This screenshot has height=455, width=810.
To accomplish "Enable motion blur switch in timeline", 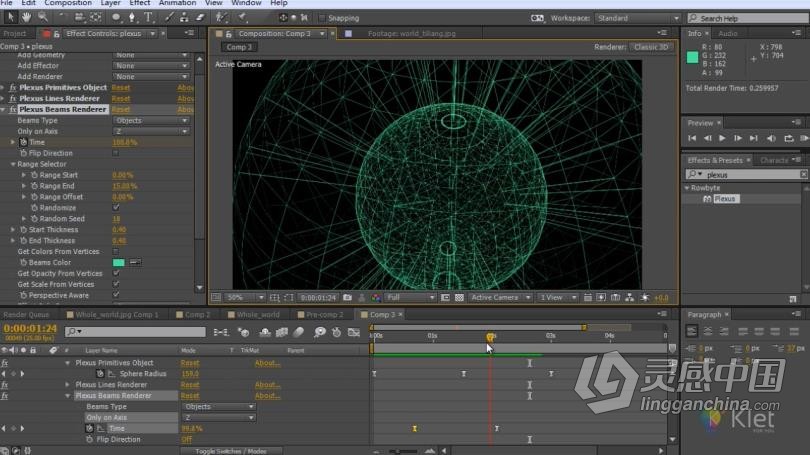I will tap(299, 332).
